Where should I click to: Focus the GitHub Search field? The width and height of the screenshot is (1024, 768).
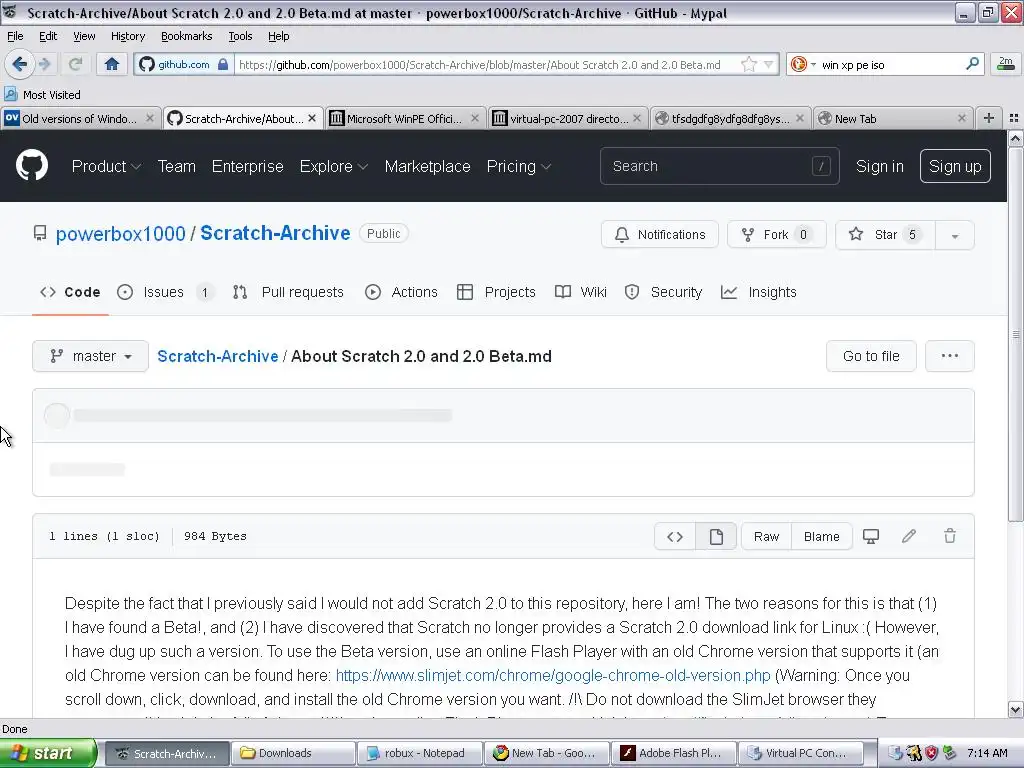719,166
